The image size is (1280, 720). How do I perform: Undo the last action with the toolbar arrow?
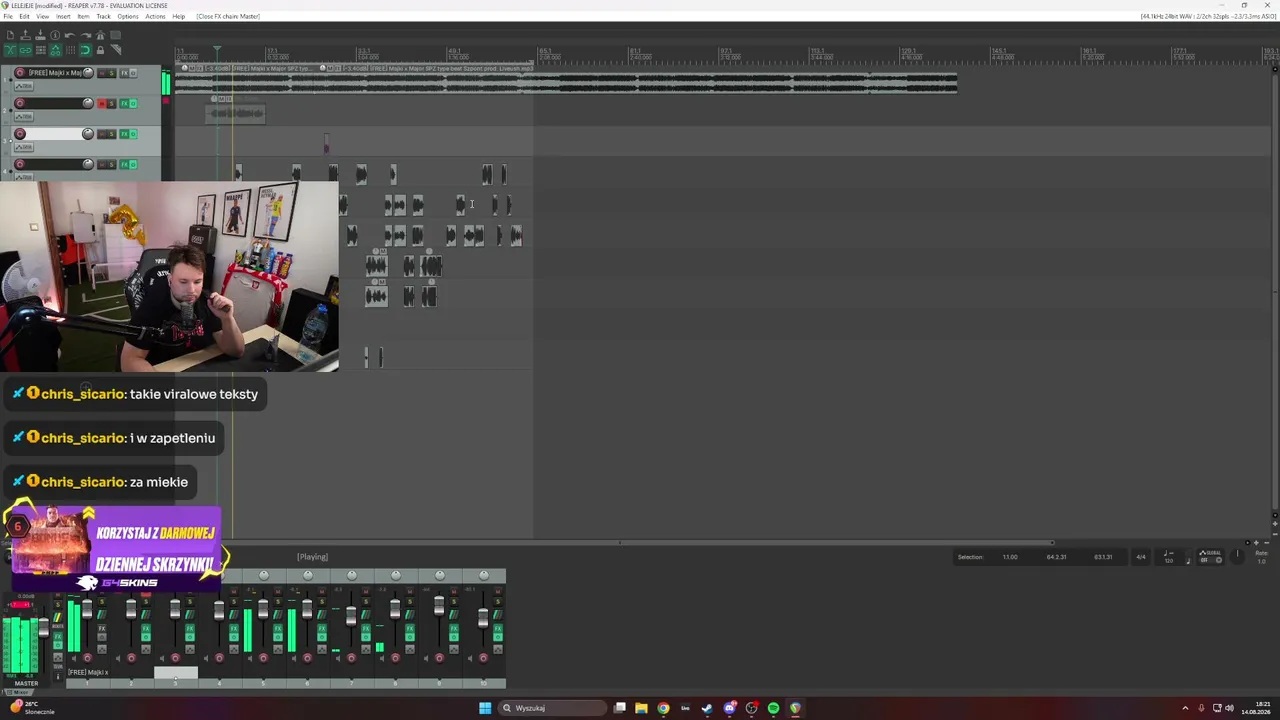point(70,36)
